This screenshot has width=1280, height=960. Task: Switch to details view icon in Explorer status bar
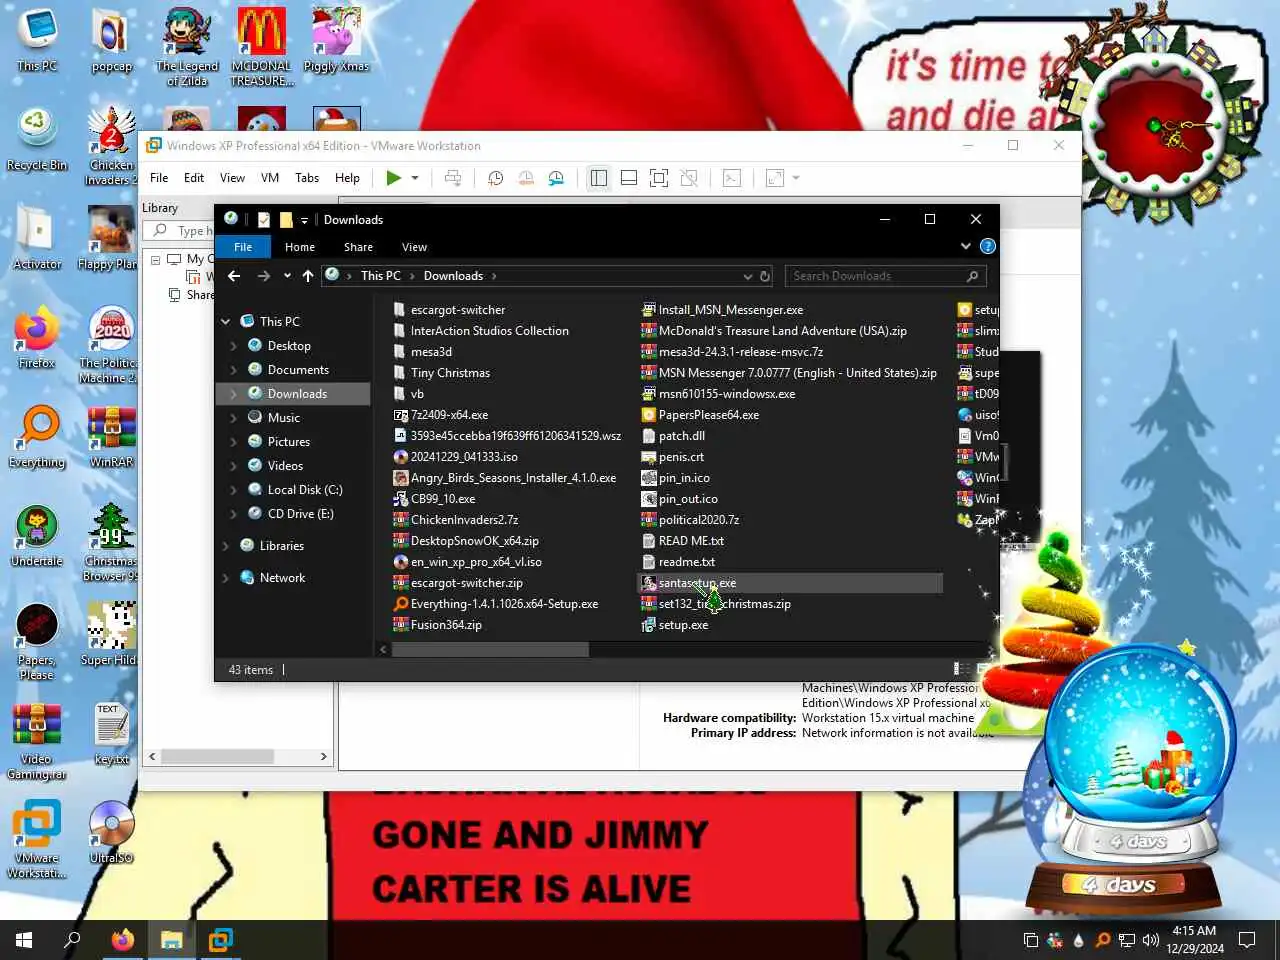pyautogui.click(x=958, y=669)
